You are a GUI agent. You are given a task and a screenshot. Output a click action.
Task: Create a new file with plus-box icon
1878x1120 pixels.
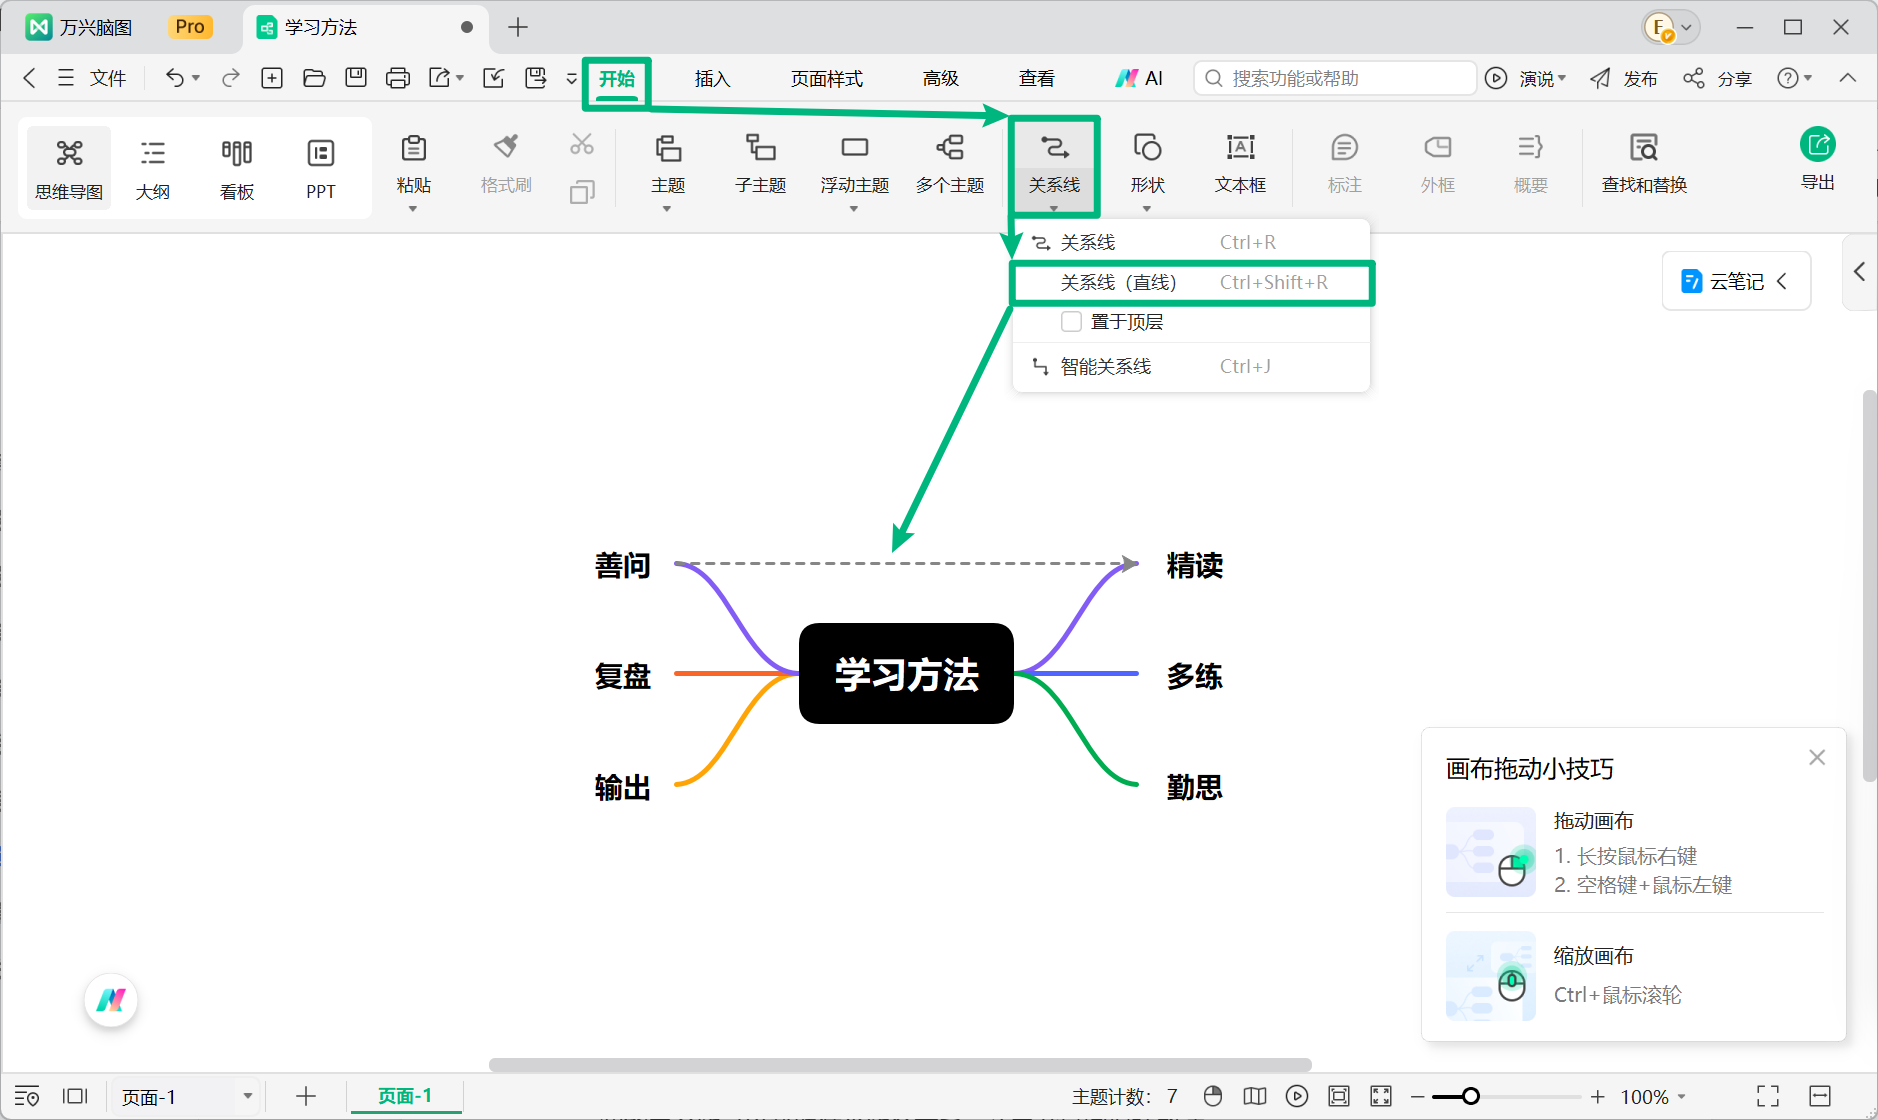[272, 78]
